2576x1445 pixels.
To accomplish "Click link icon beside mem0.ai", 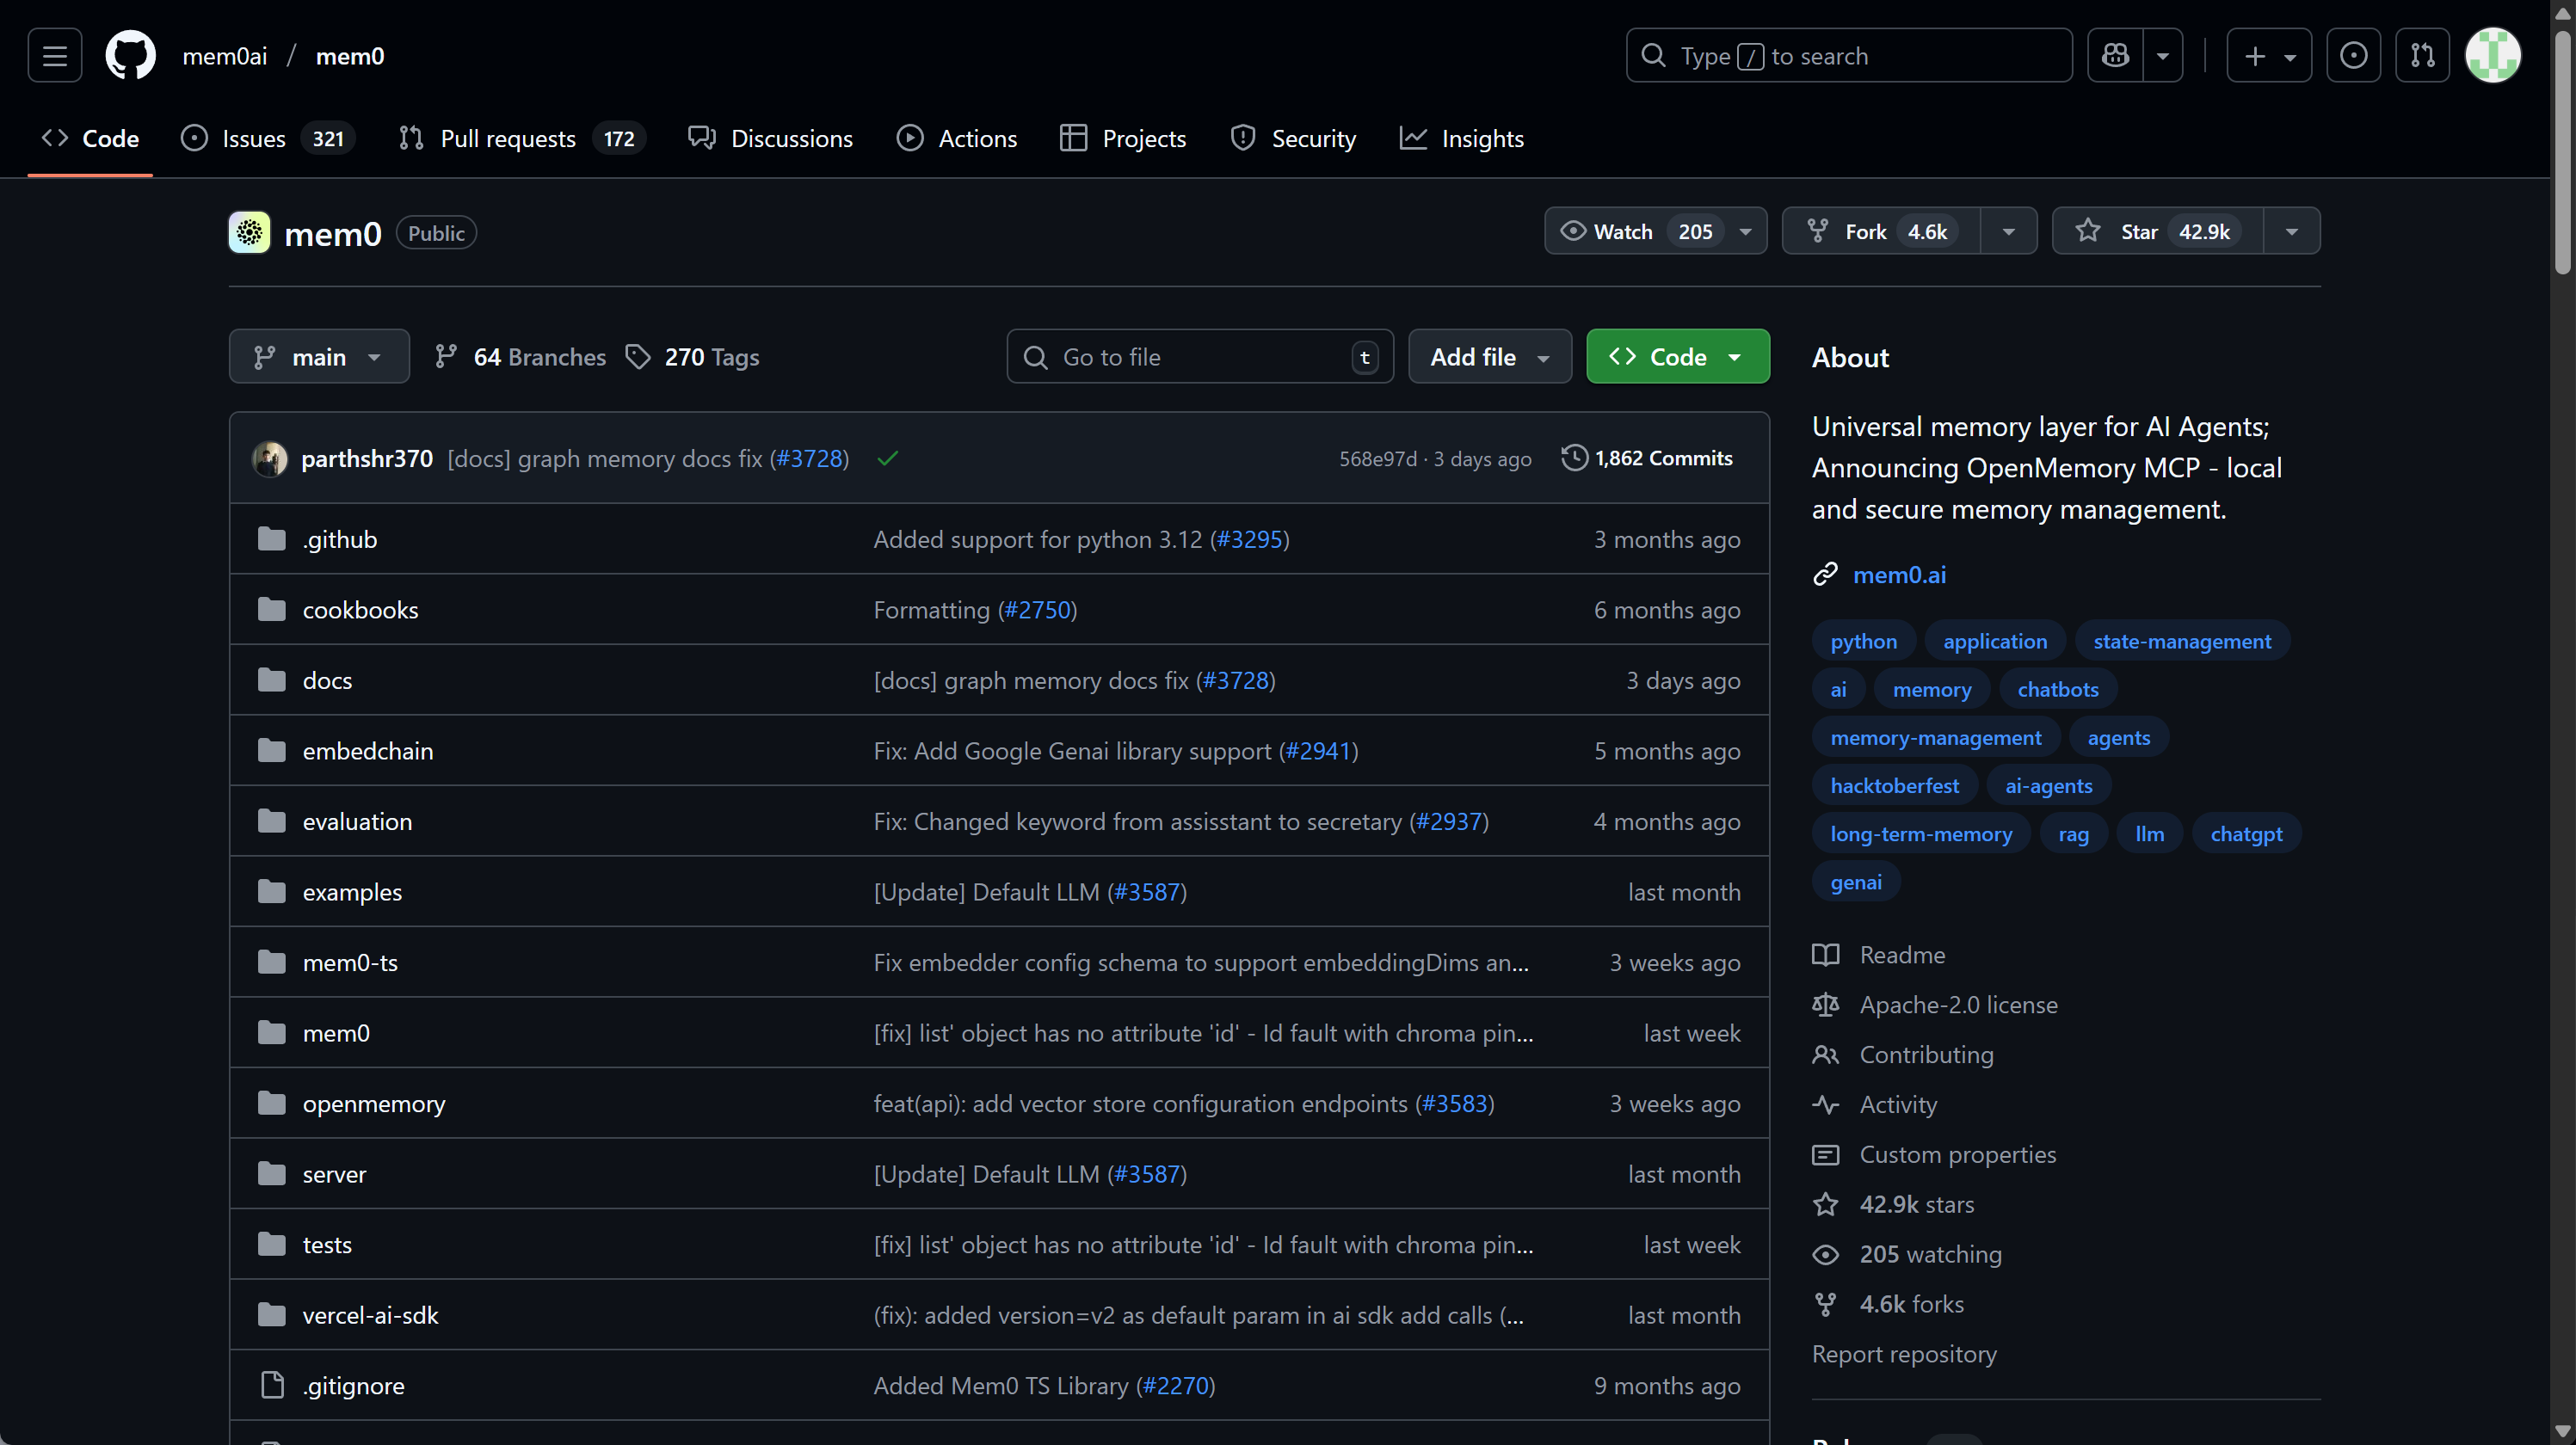I will click(1825, 574).
